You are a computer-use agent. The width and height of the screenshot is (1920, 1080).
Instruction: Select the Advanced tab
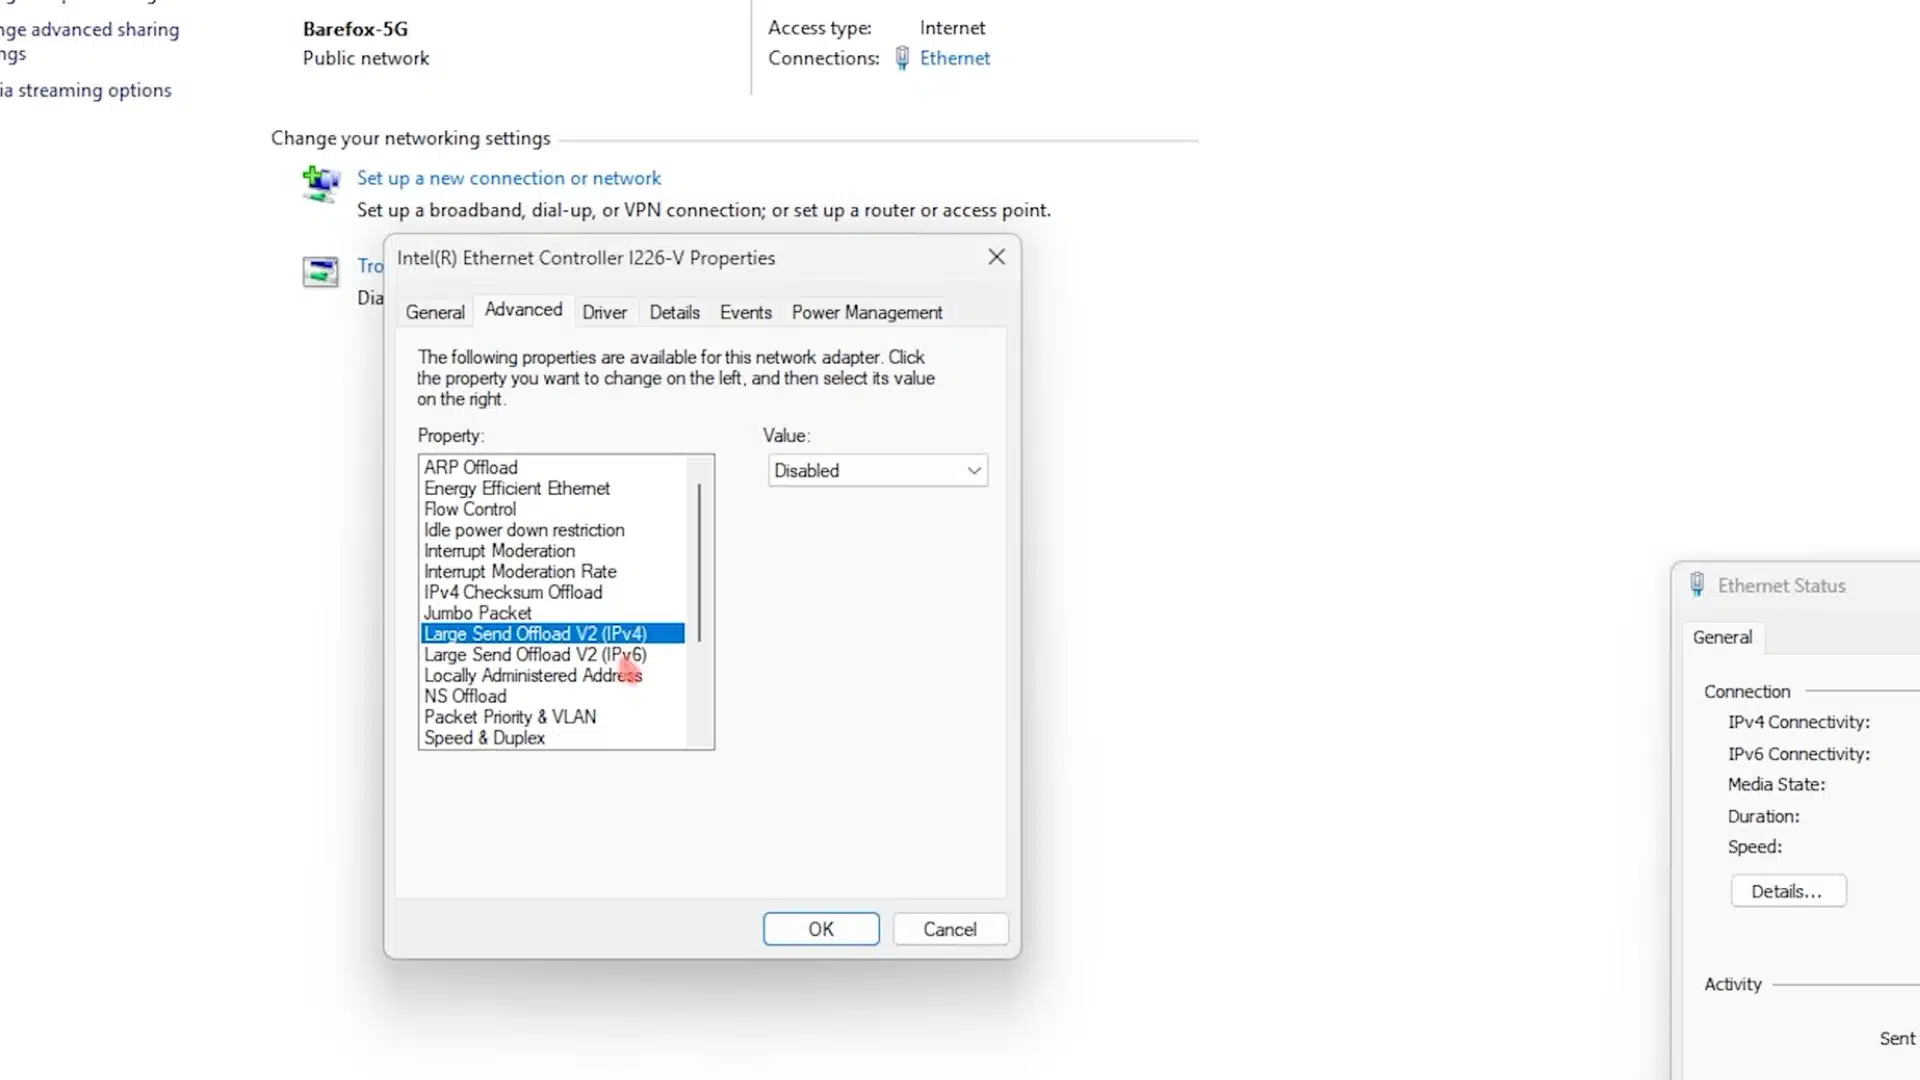coord(523,310)
